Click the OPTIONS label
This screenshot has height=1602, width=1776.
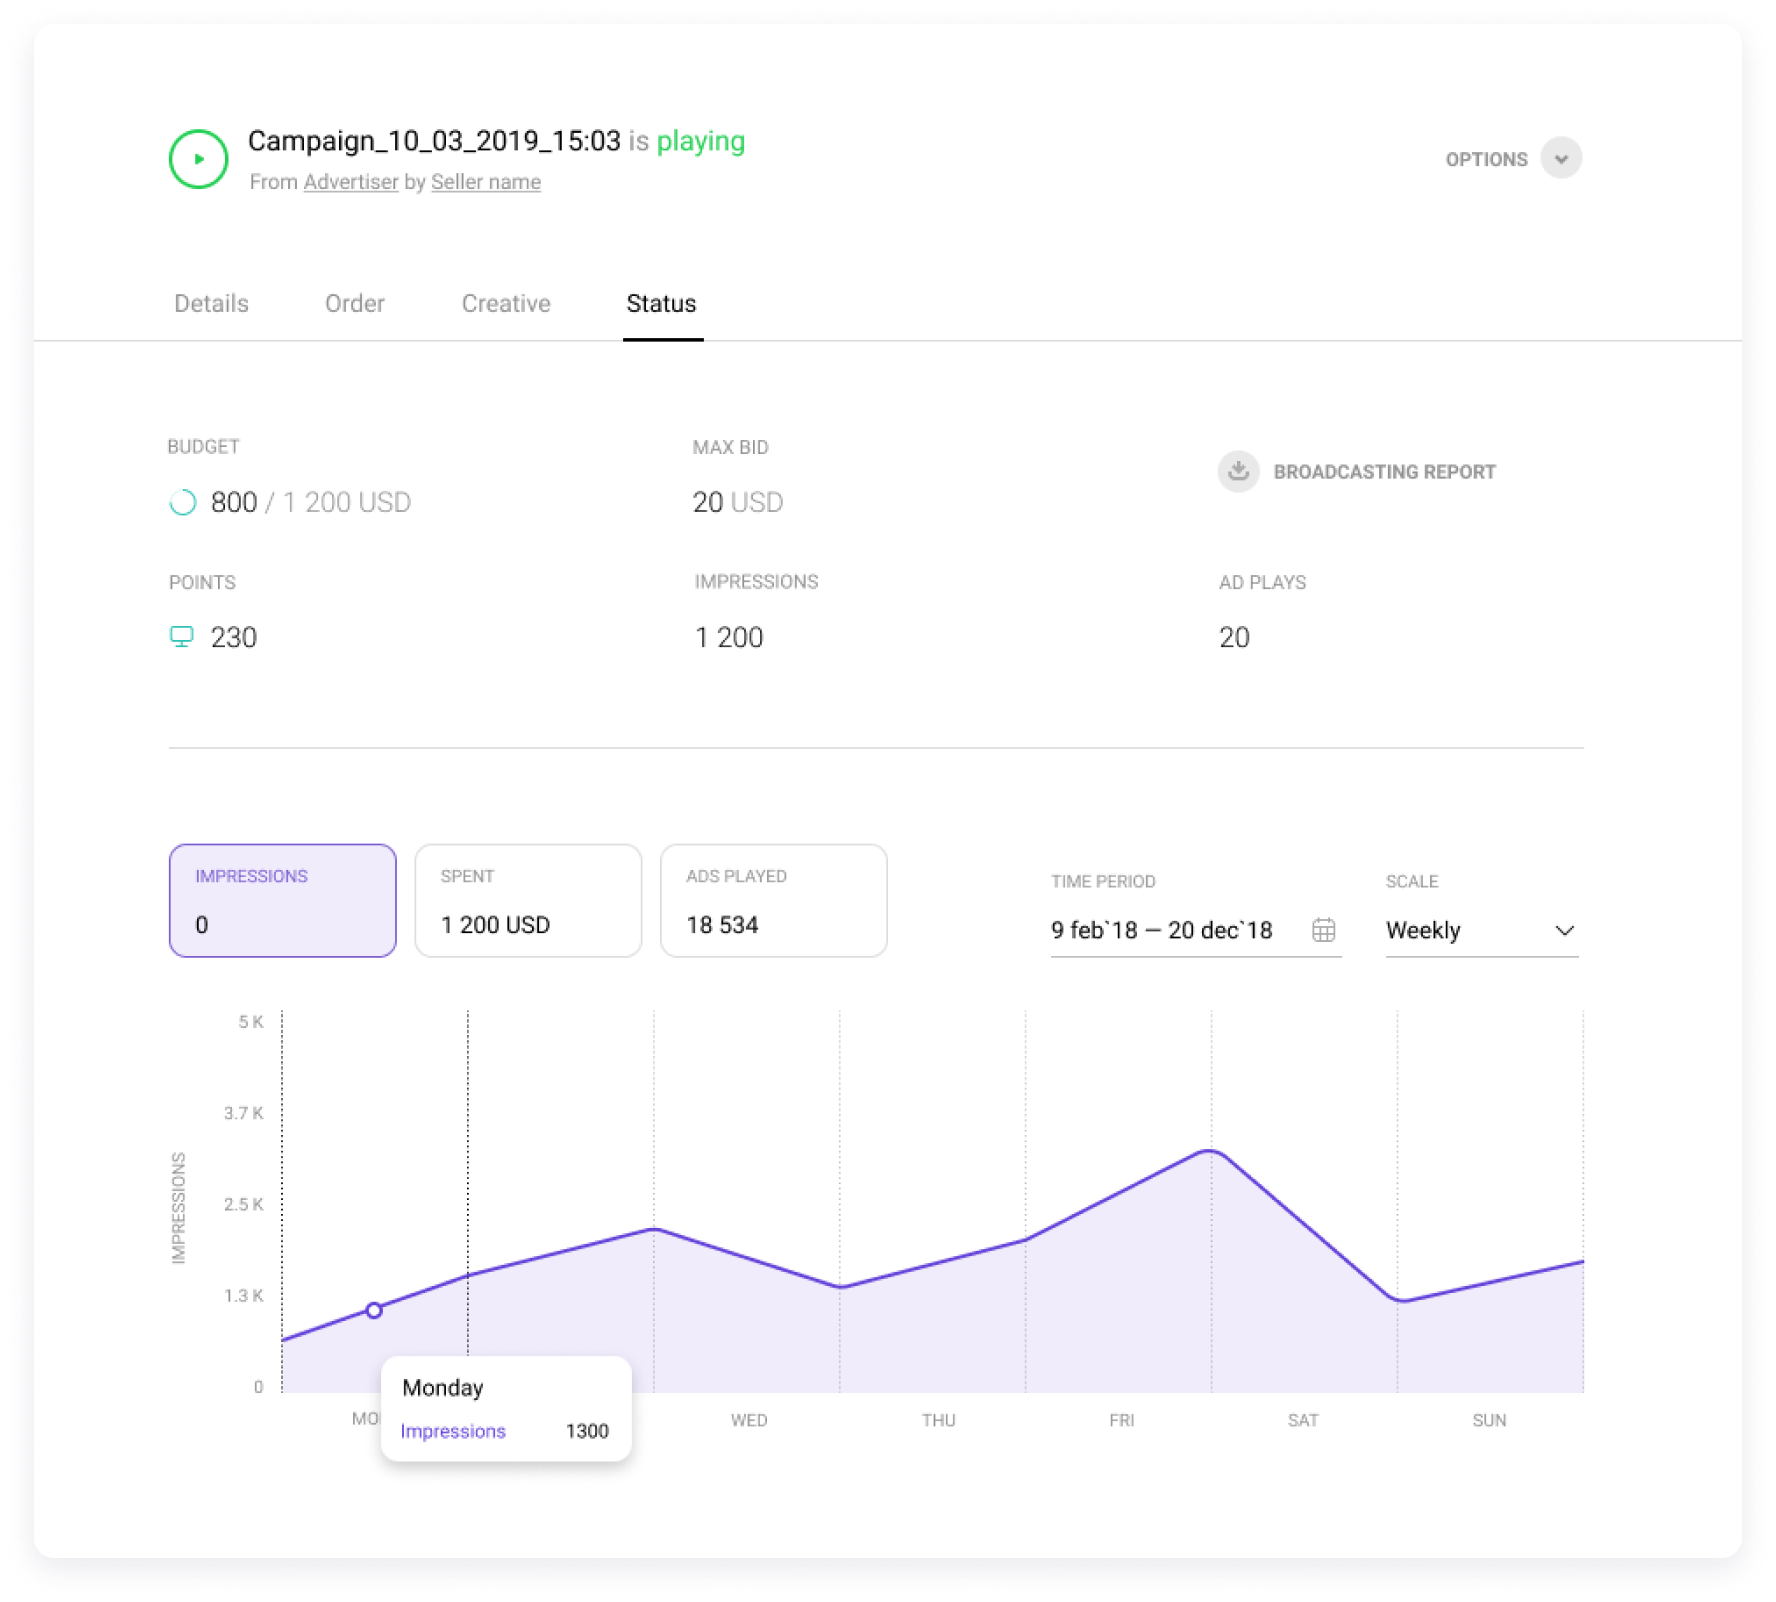[1486, 160]
